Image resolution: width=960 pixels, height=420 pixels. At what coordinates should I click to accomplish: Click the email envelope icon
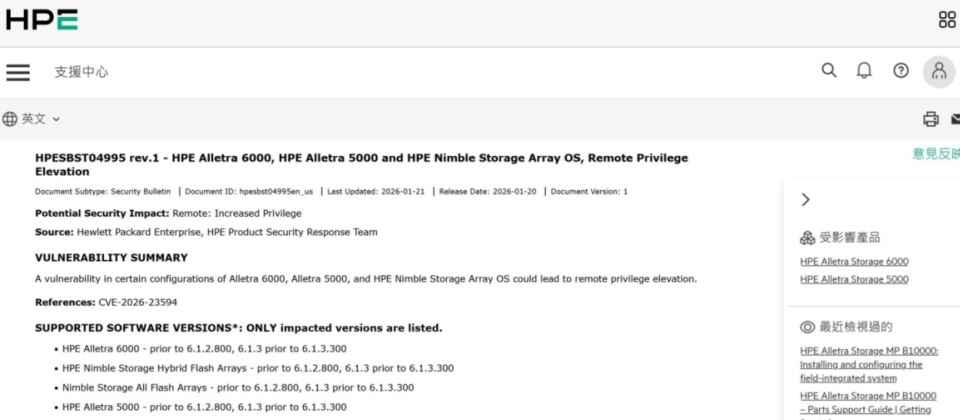click(x=954, y=119)
